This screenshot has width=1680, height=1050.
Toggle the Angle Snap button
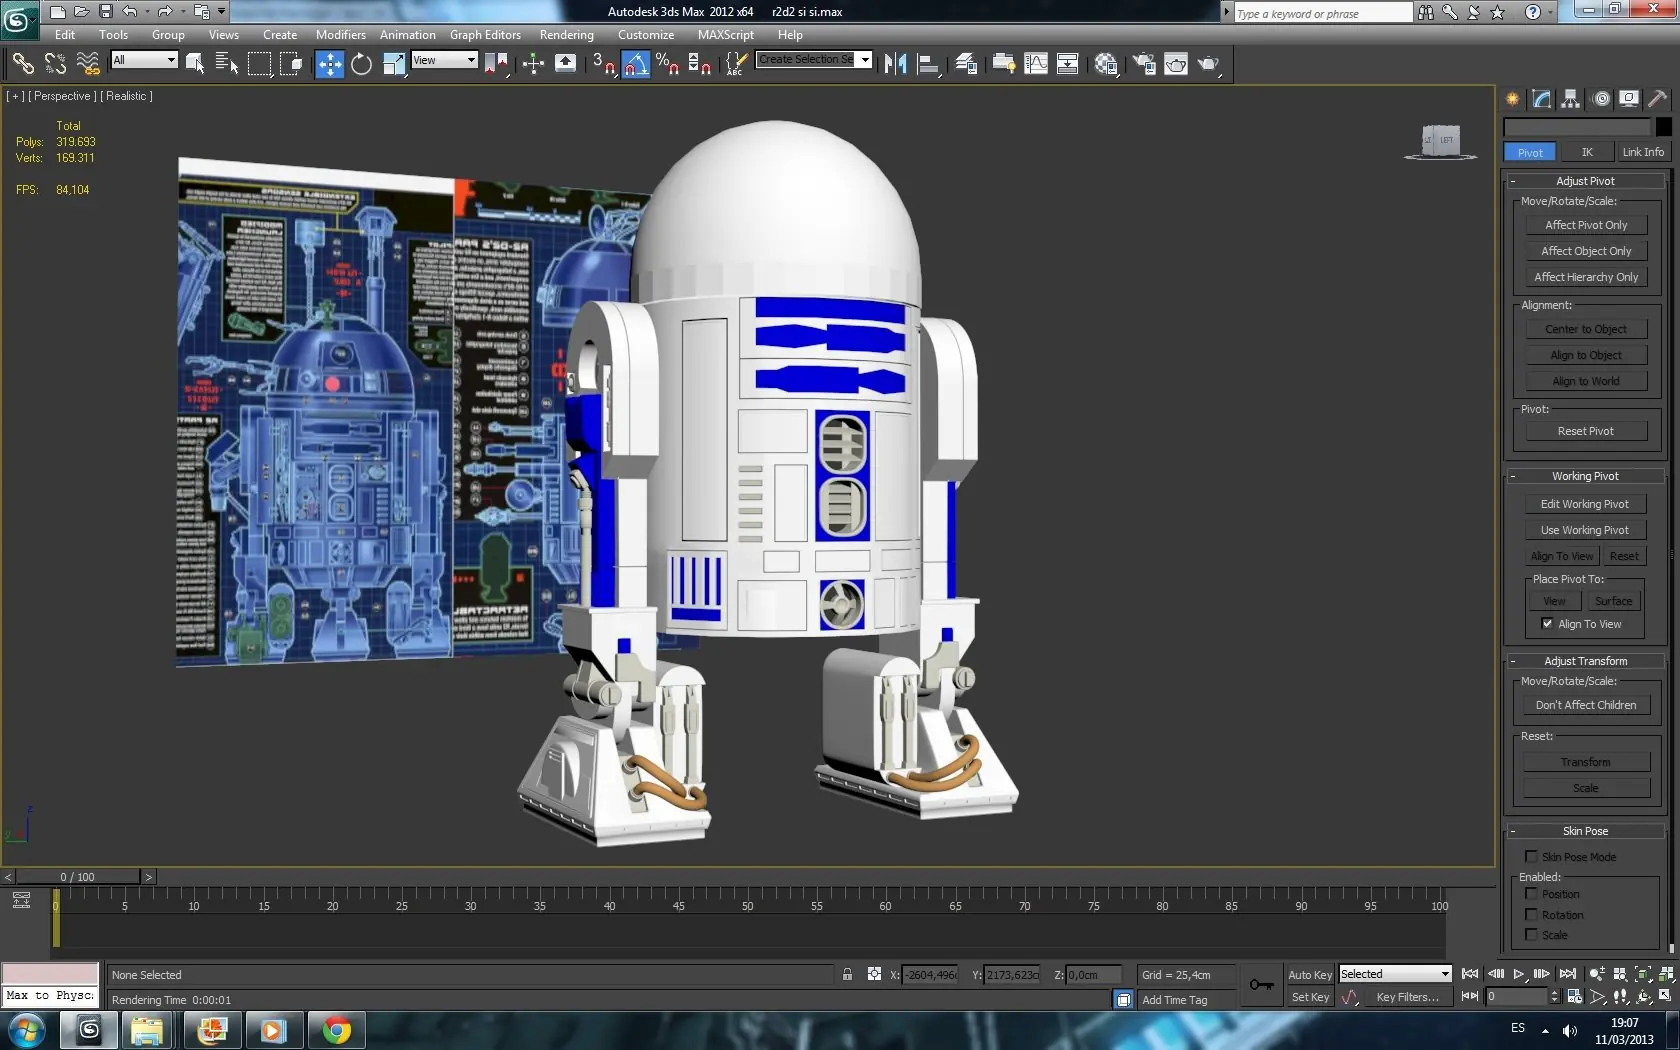click(636, 64)
